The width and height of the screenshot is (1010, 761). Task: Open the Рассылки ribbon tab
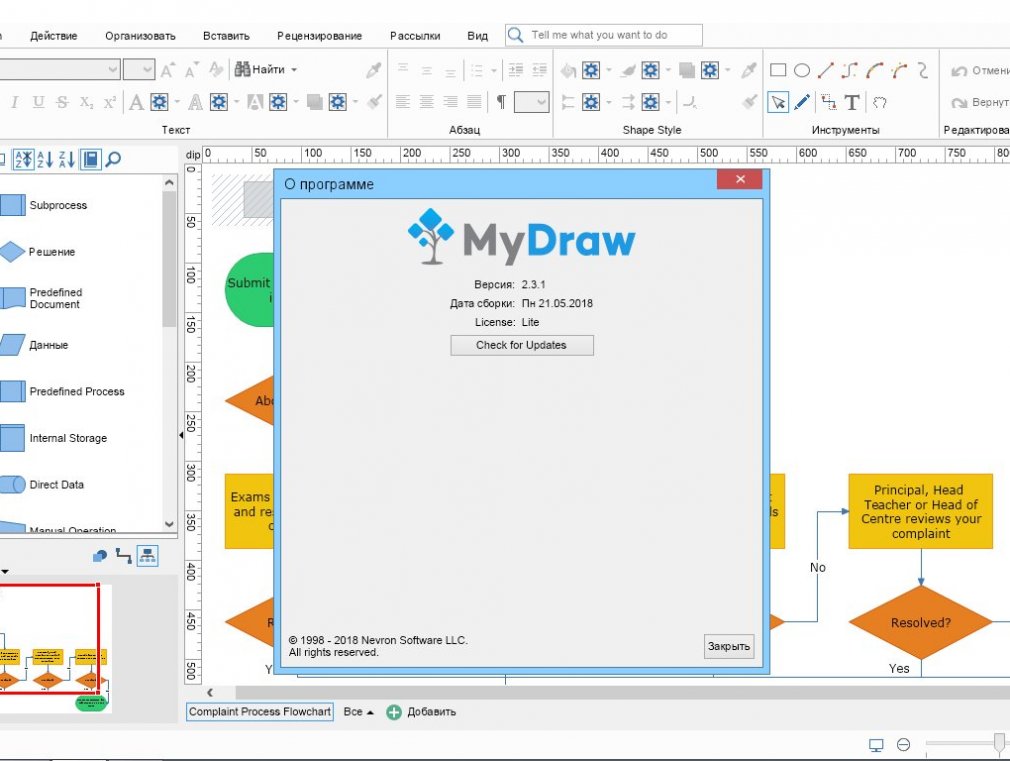[415, 36]
